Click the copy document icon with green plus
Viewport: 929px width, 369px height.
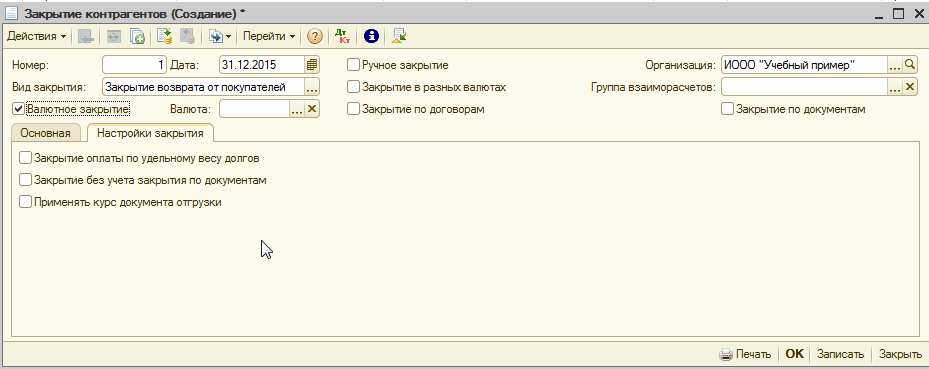tap(137, 37)
